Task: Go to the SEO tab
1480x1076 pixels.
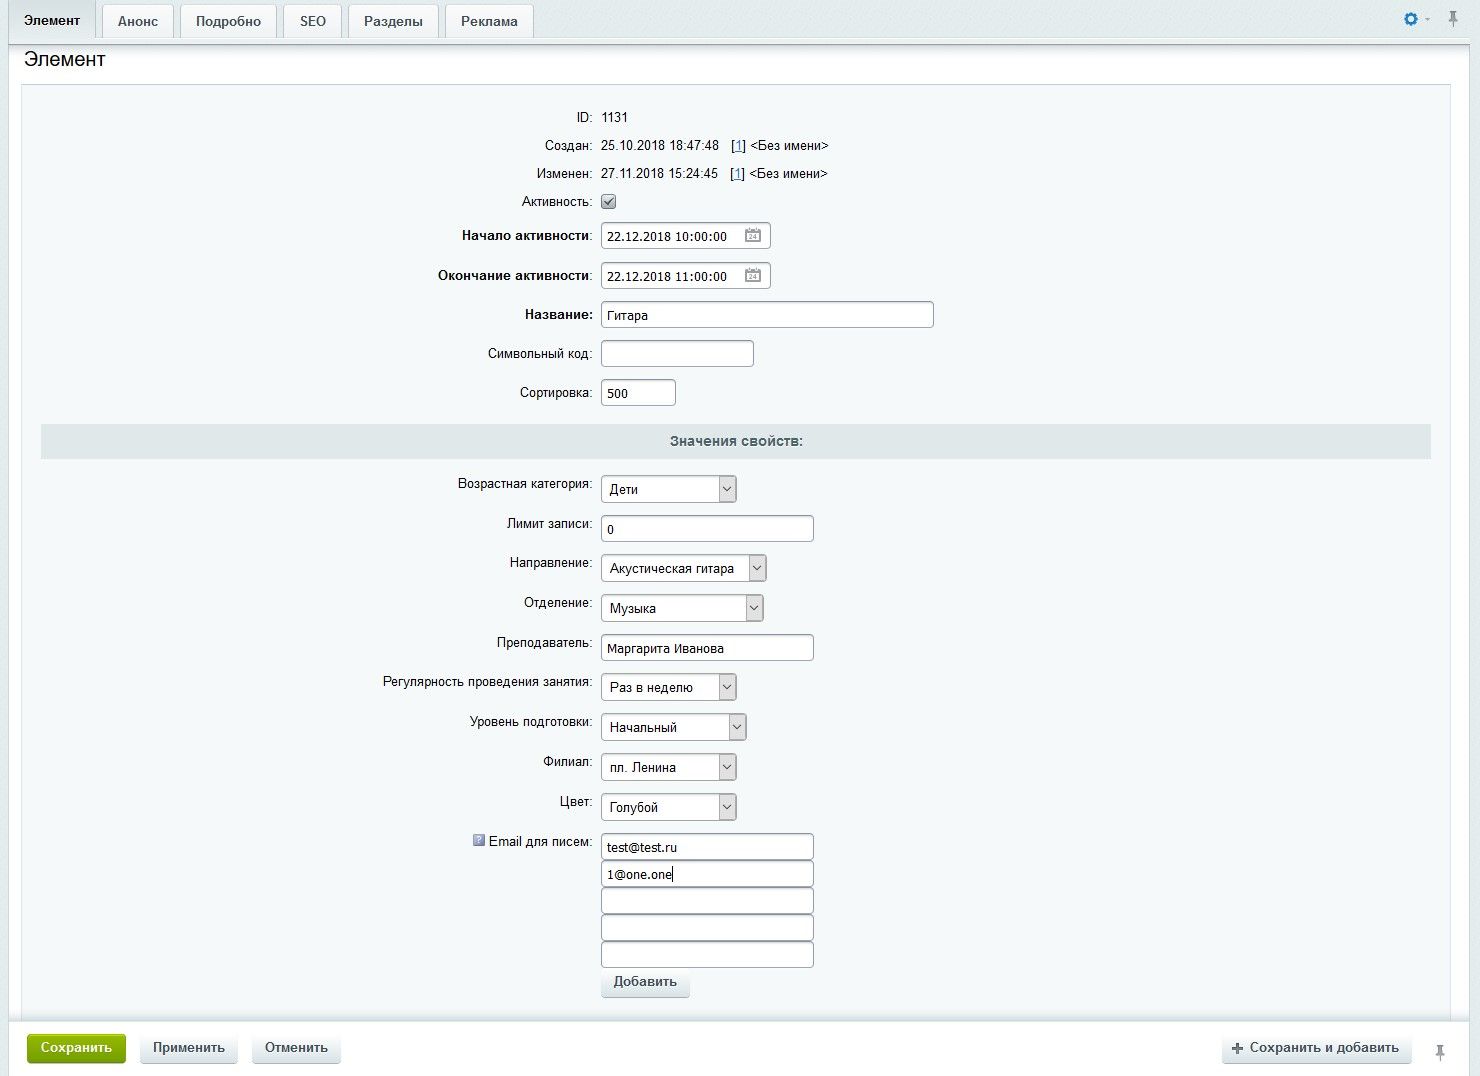Action: tap(313, 21)
